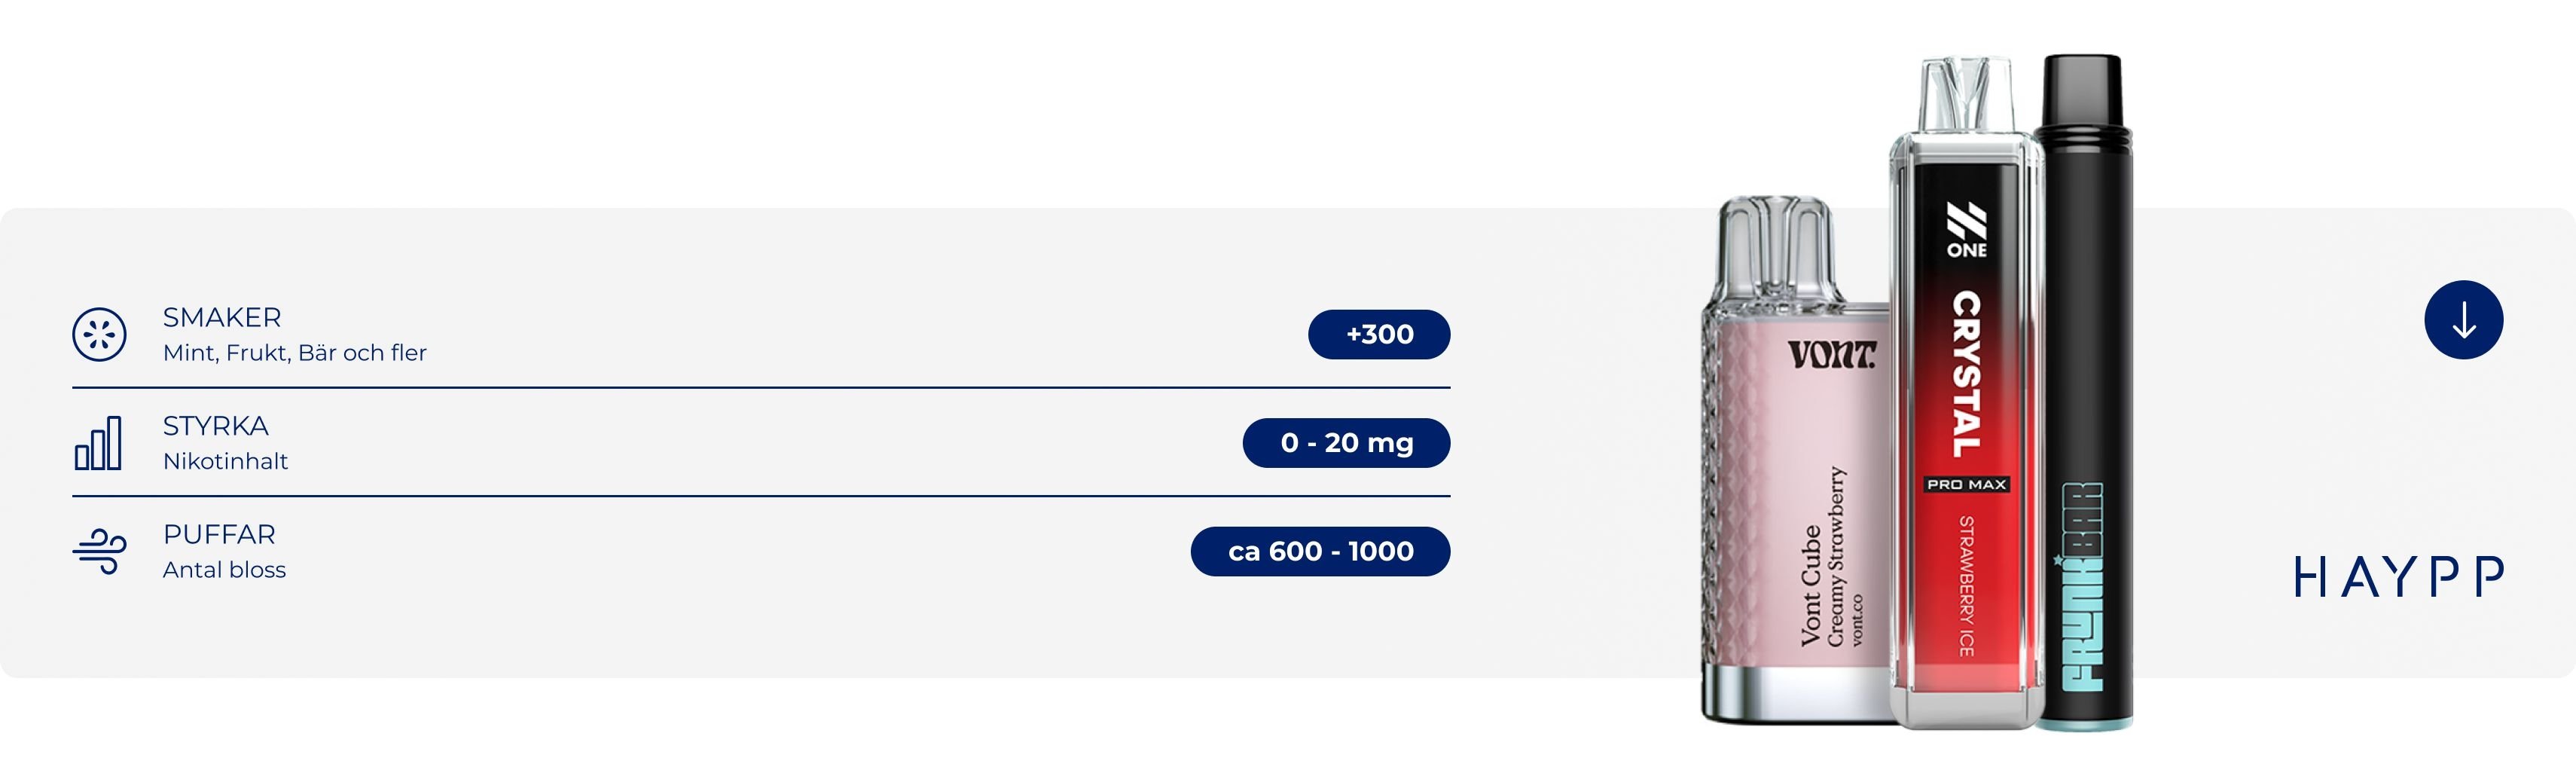Click the PUFFAR heading
Viewport: 2576px width, 764px height.
(x=219, y=534)
